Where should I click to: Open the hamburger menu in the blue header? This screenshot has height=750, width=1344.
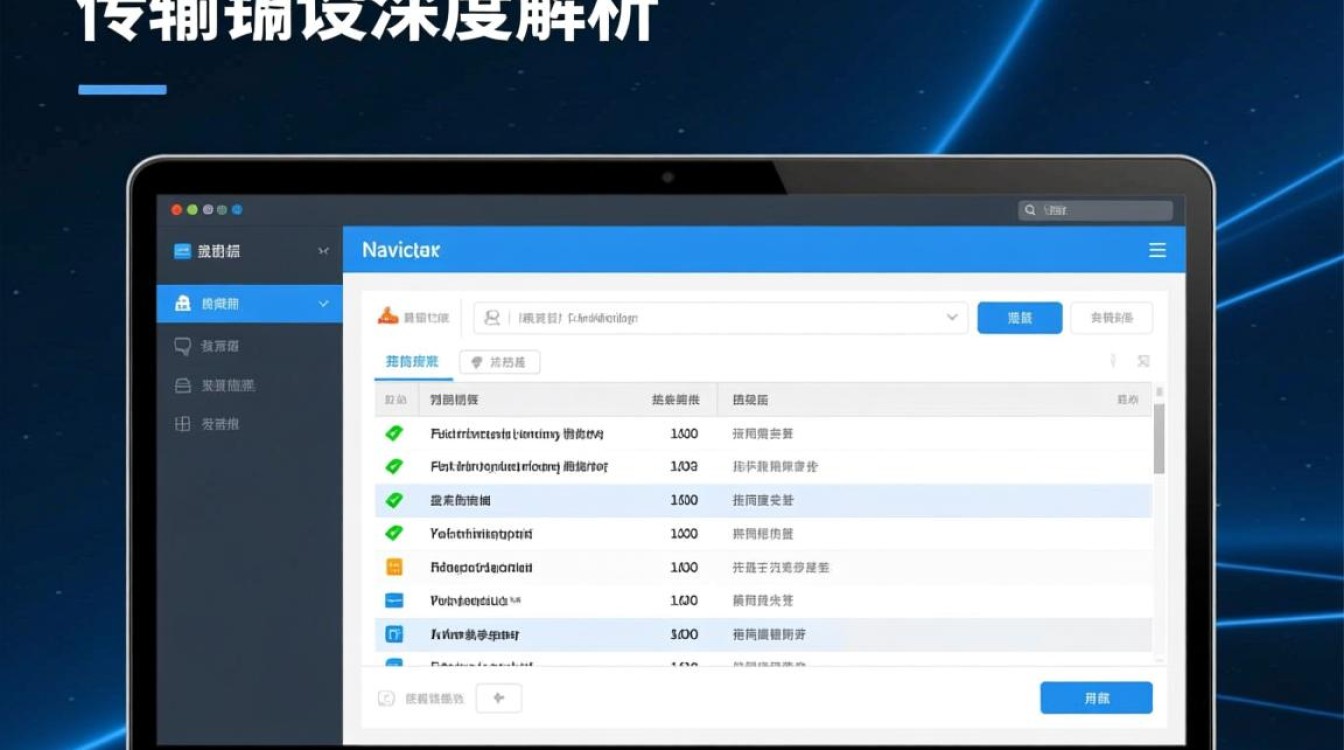tap(1157, 250)
